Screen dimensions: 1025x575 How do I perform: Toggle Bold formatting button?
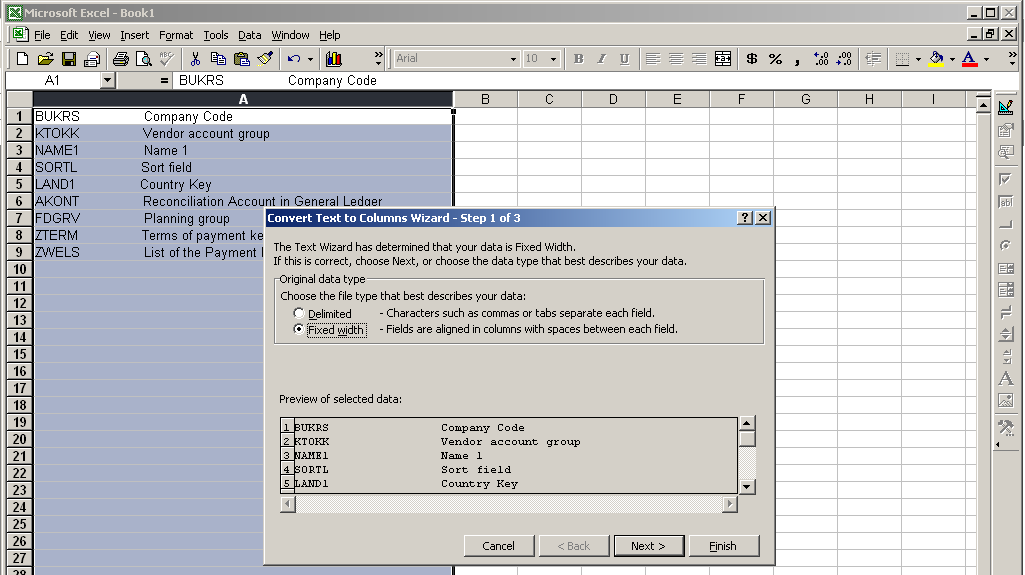578,59
